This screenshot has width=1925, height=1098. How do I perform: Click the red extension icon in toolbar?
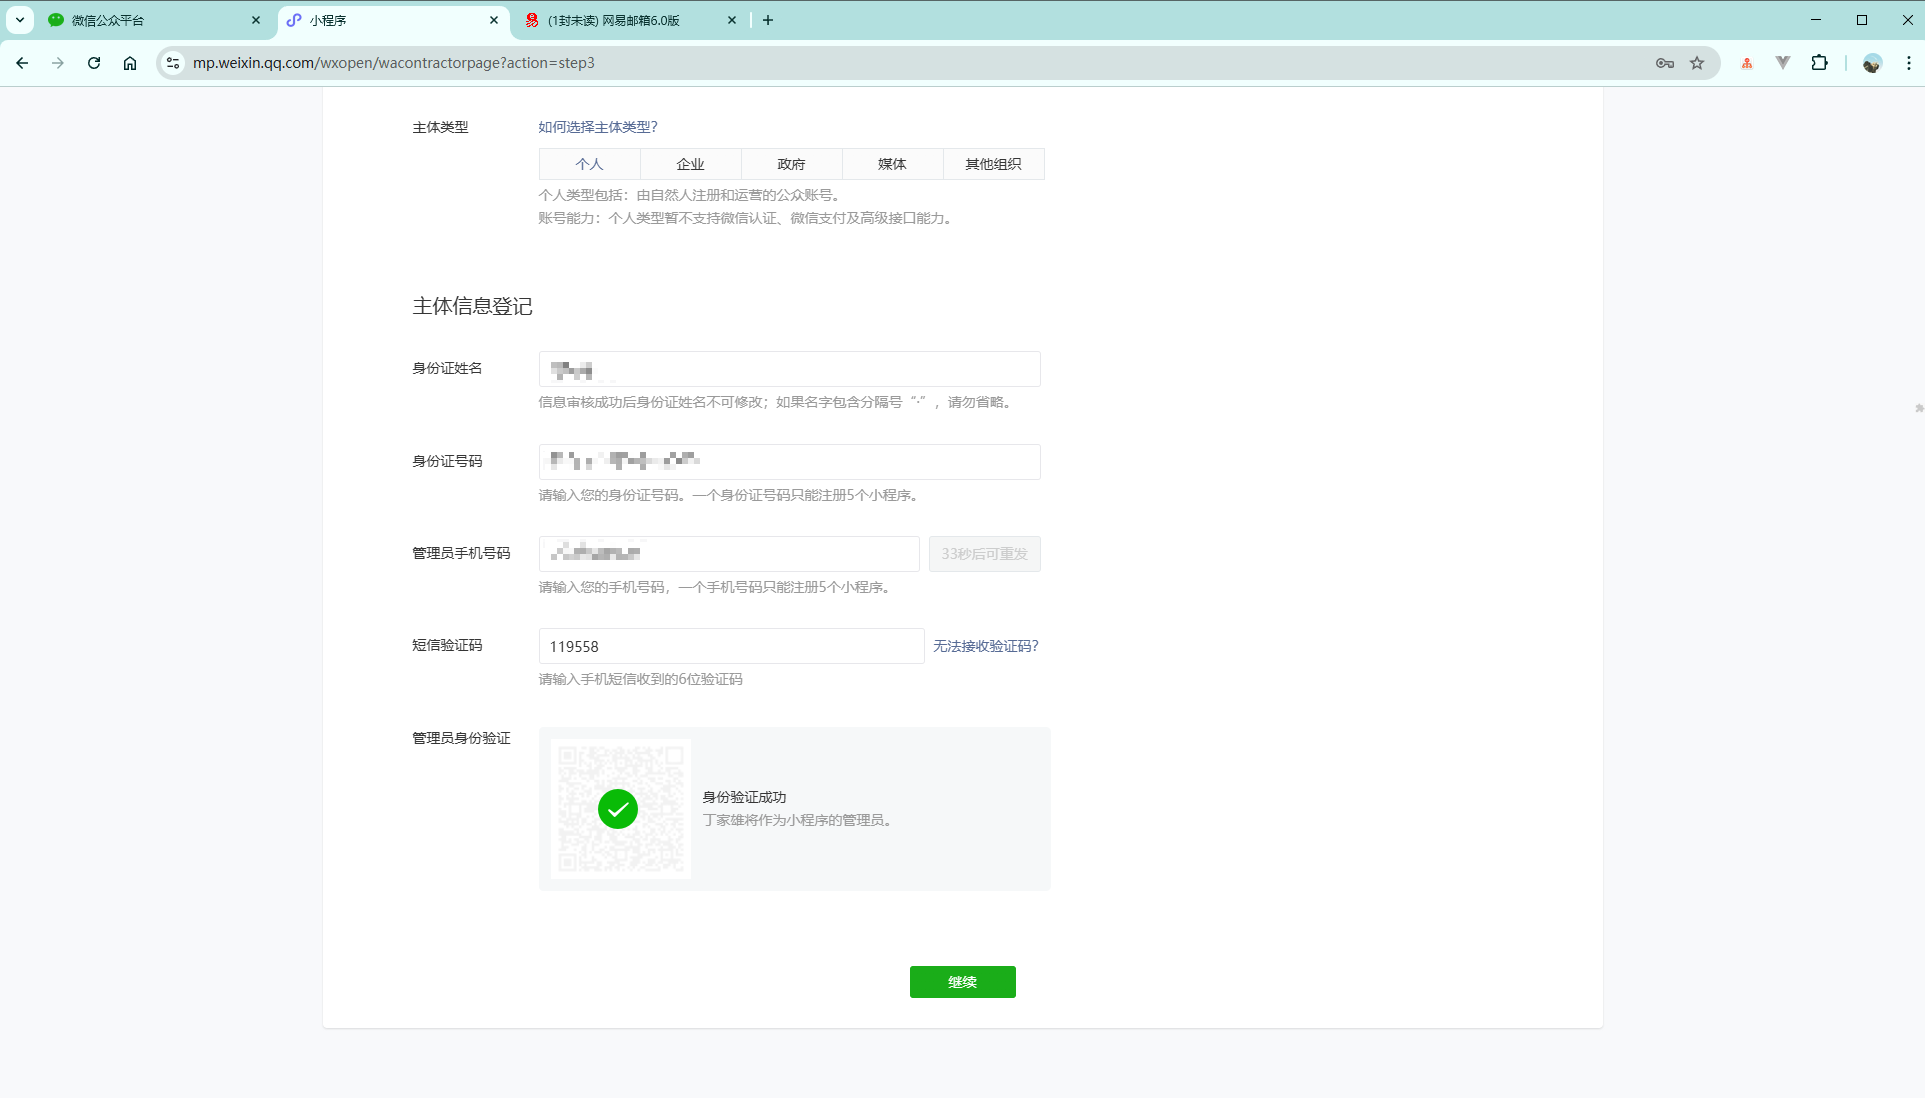1747,63
